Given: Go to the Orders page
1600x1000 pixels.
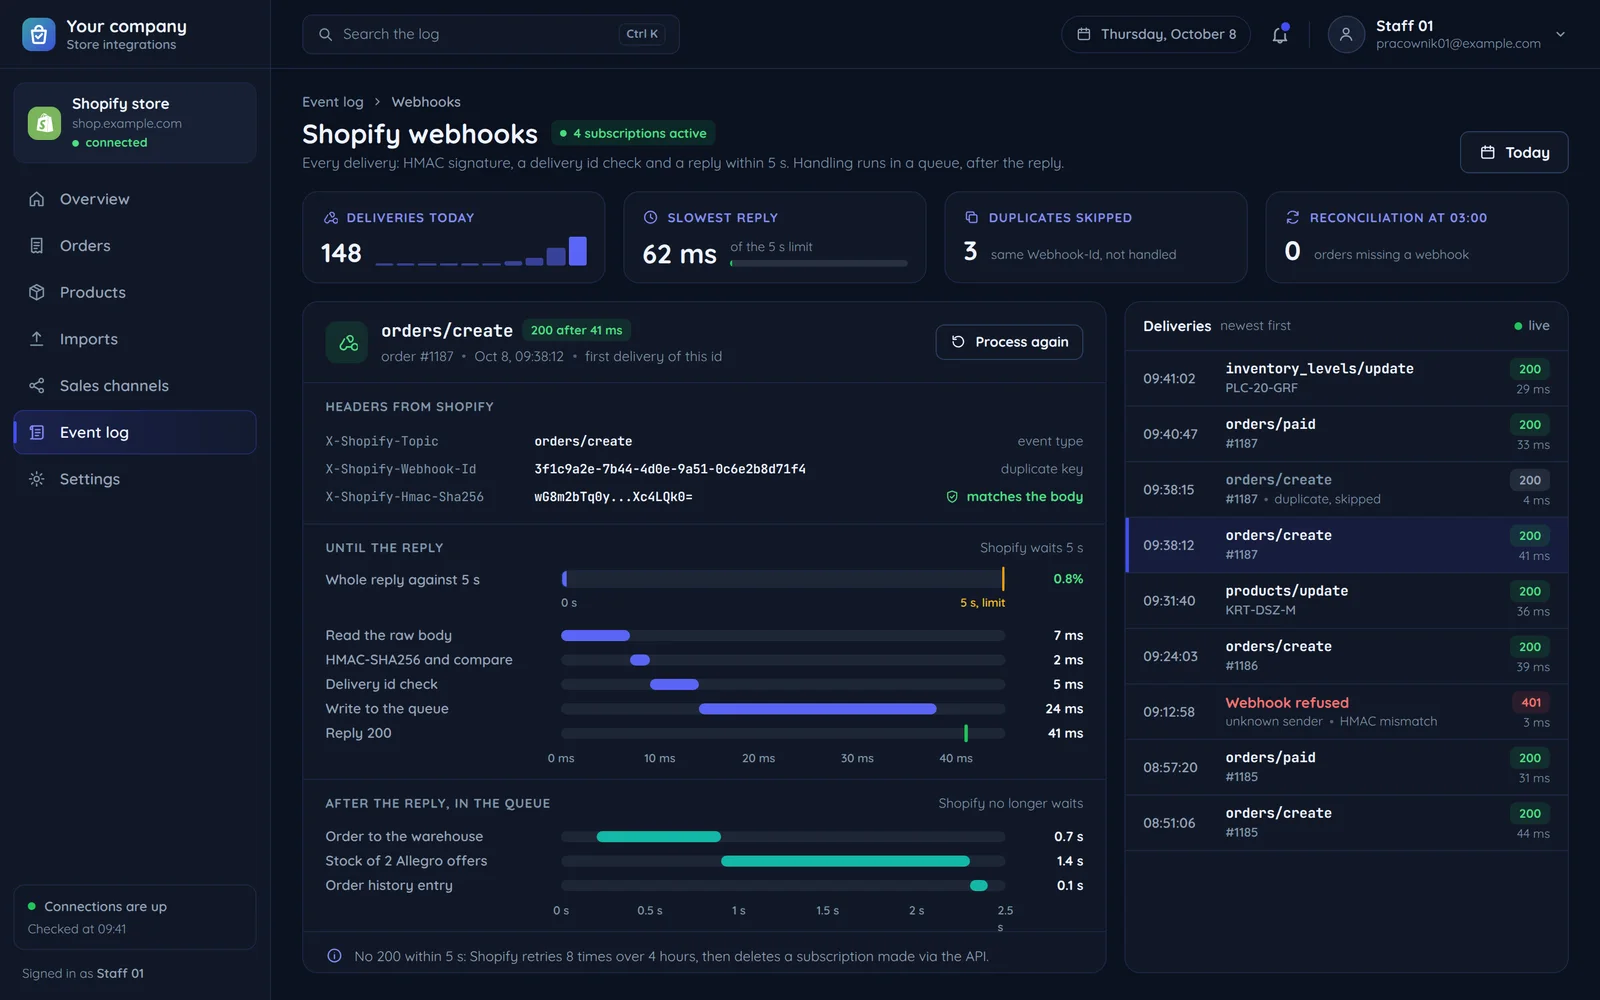Looking at the screenshot, I should [135, 246].
